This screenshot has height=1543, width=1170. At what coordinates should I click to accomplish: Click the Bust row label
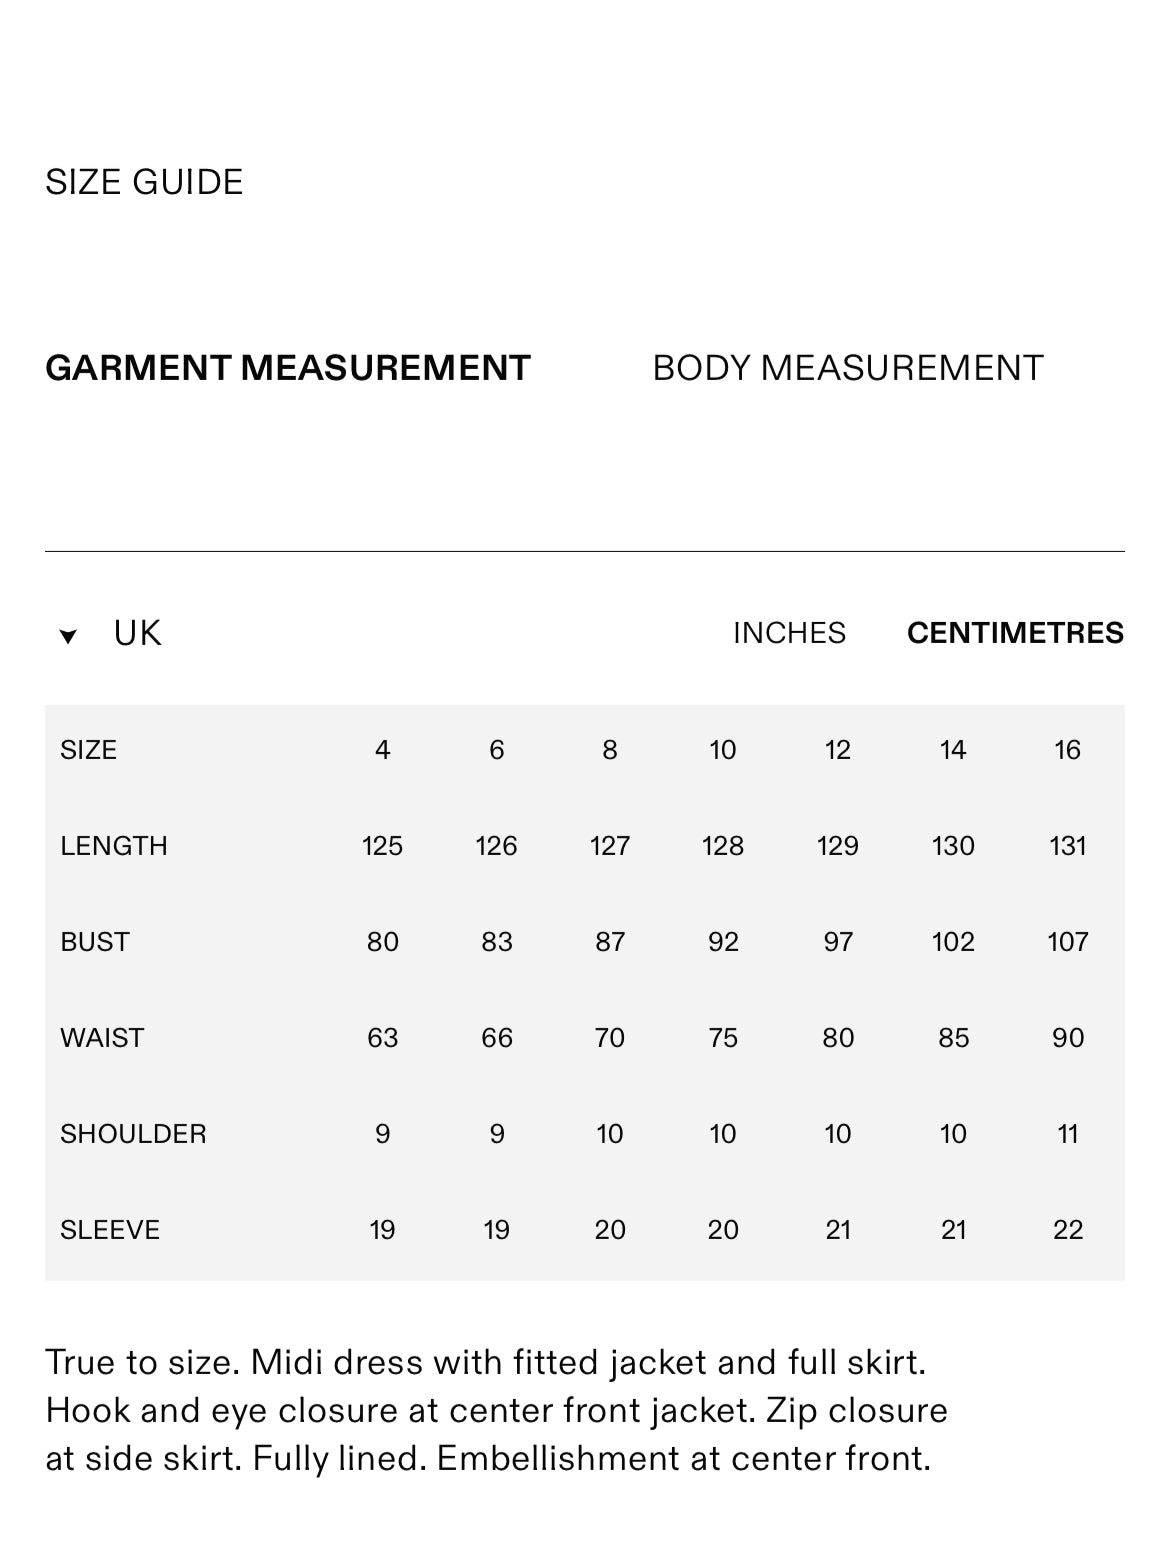[95, 942]
